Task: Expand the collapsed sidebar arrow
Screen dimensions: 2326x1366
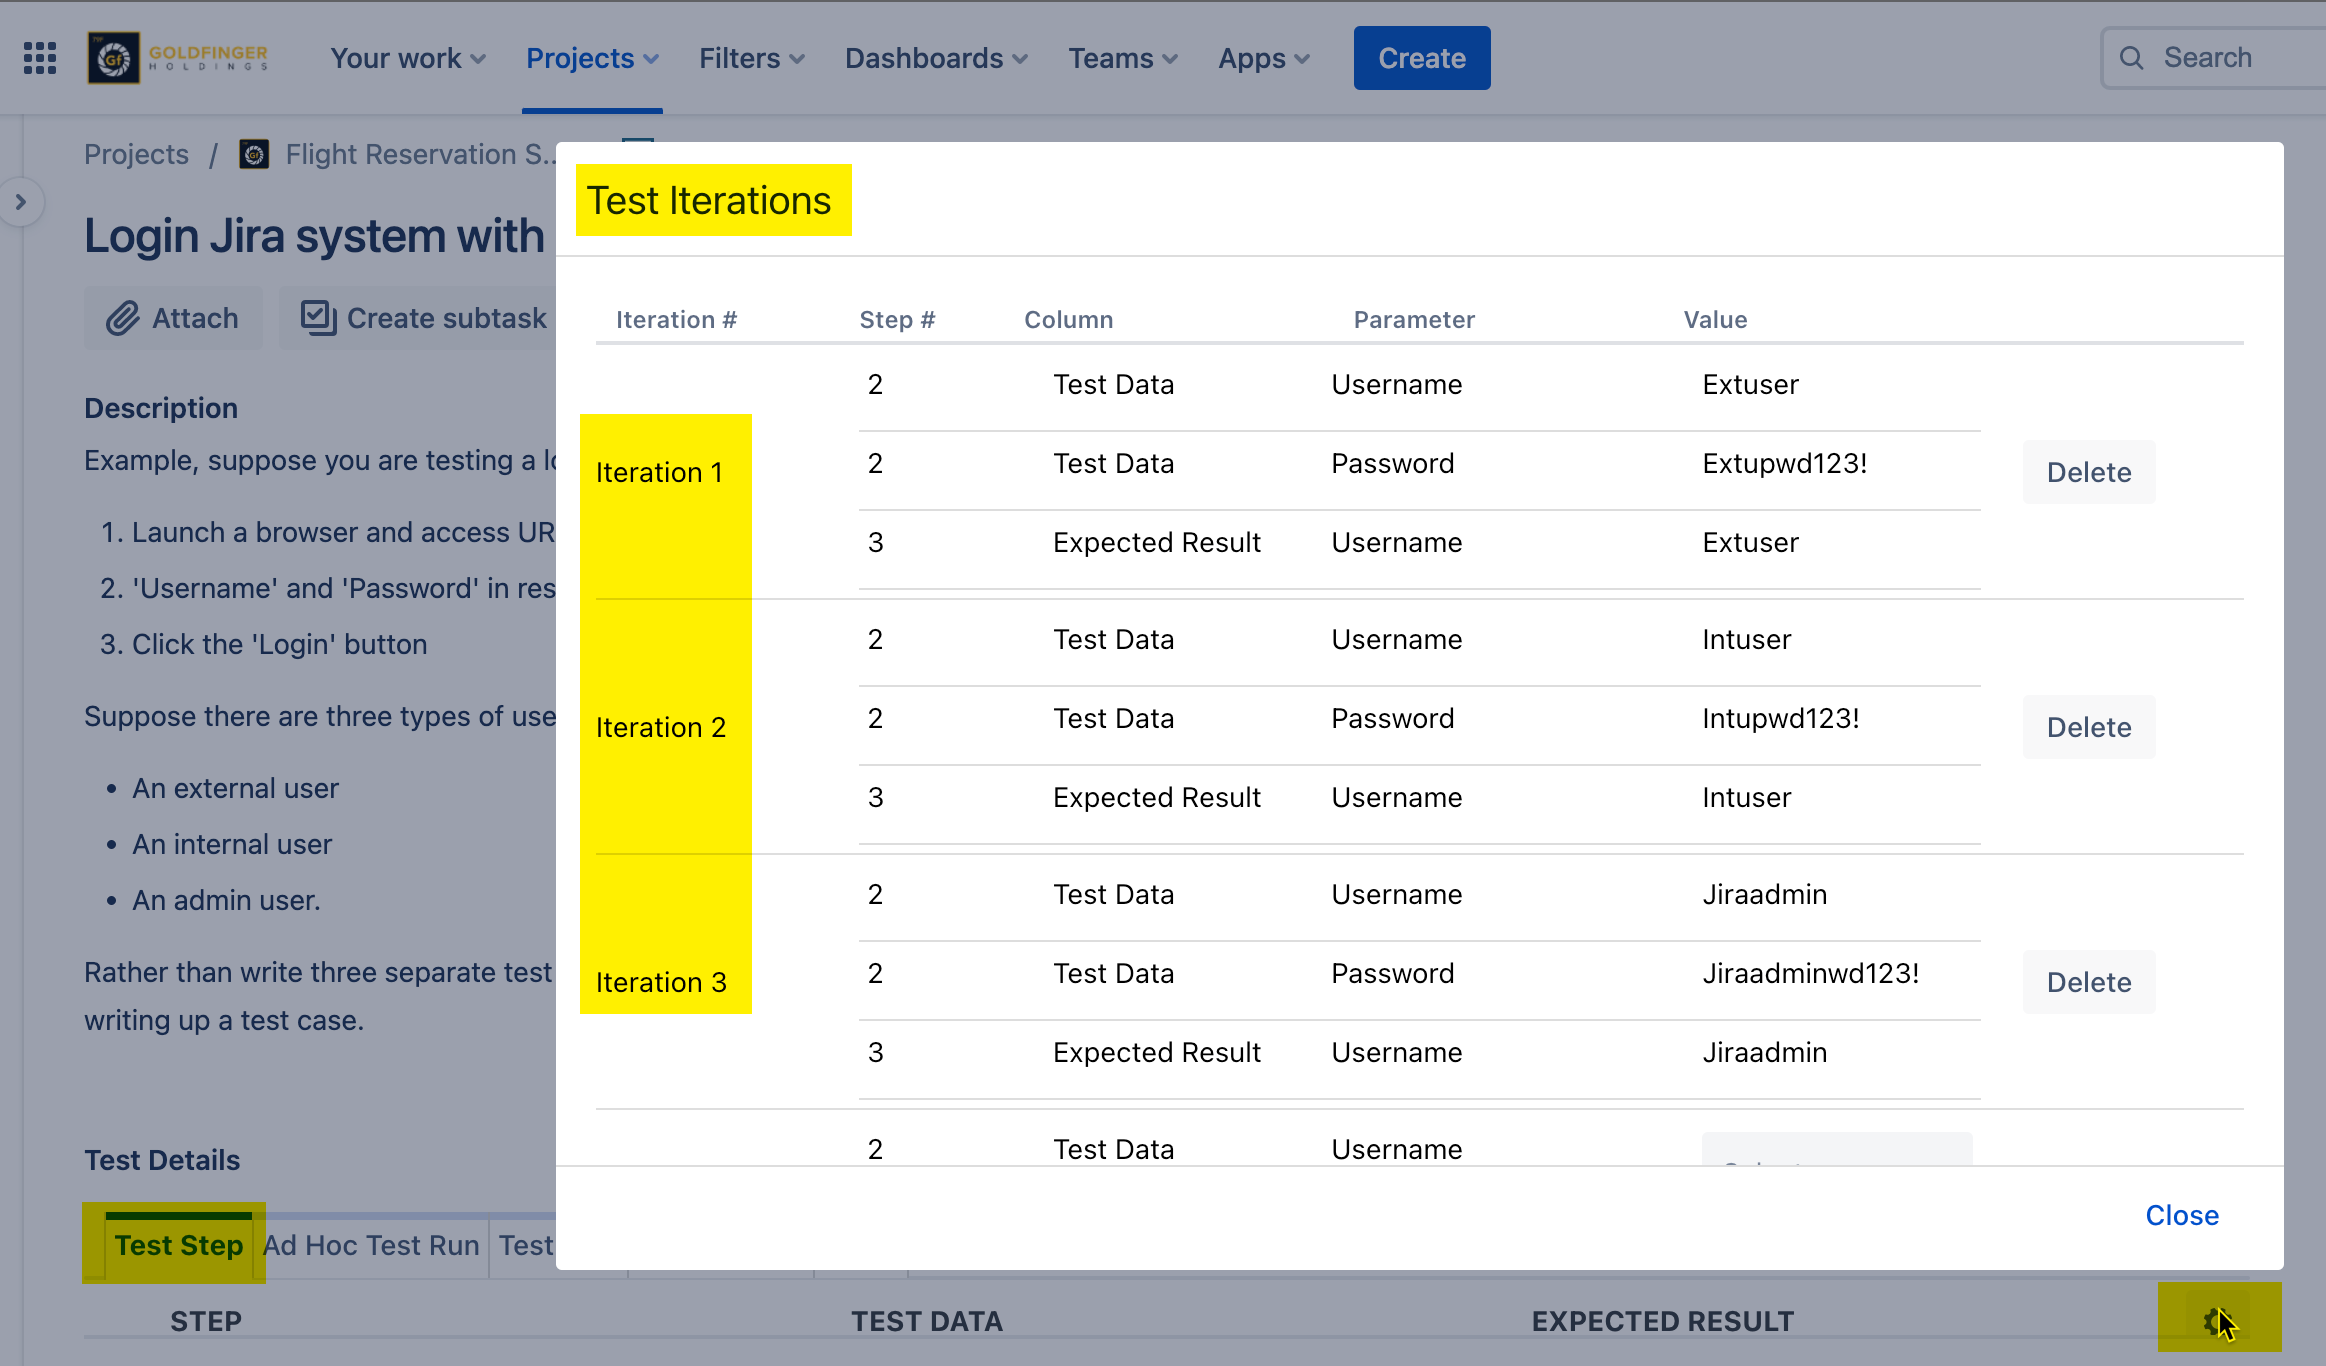Action: point(21,202)
